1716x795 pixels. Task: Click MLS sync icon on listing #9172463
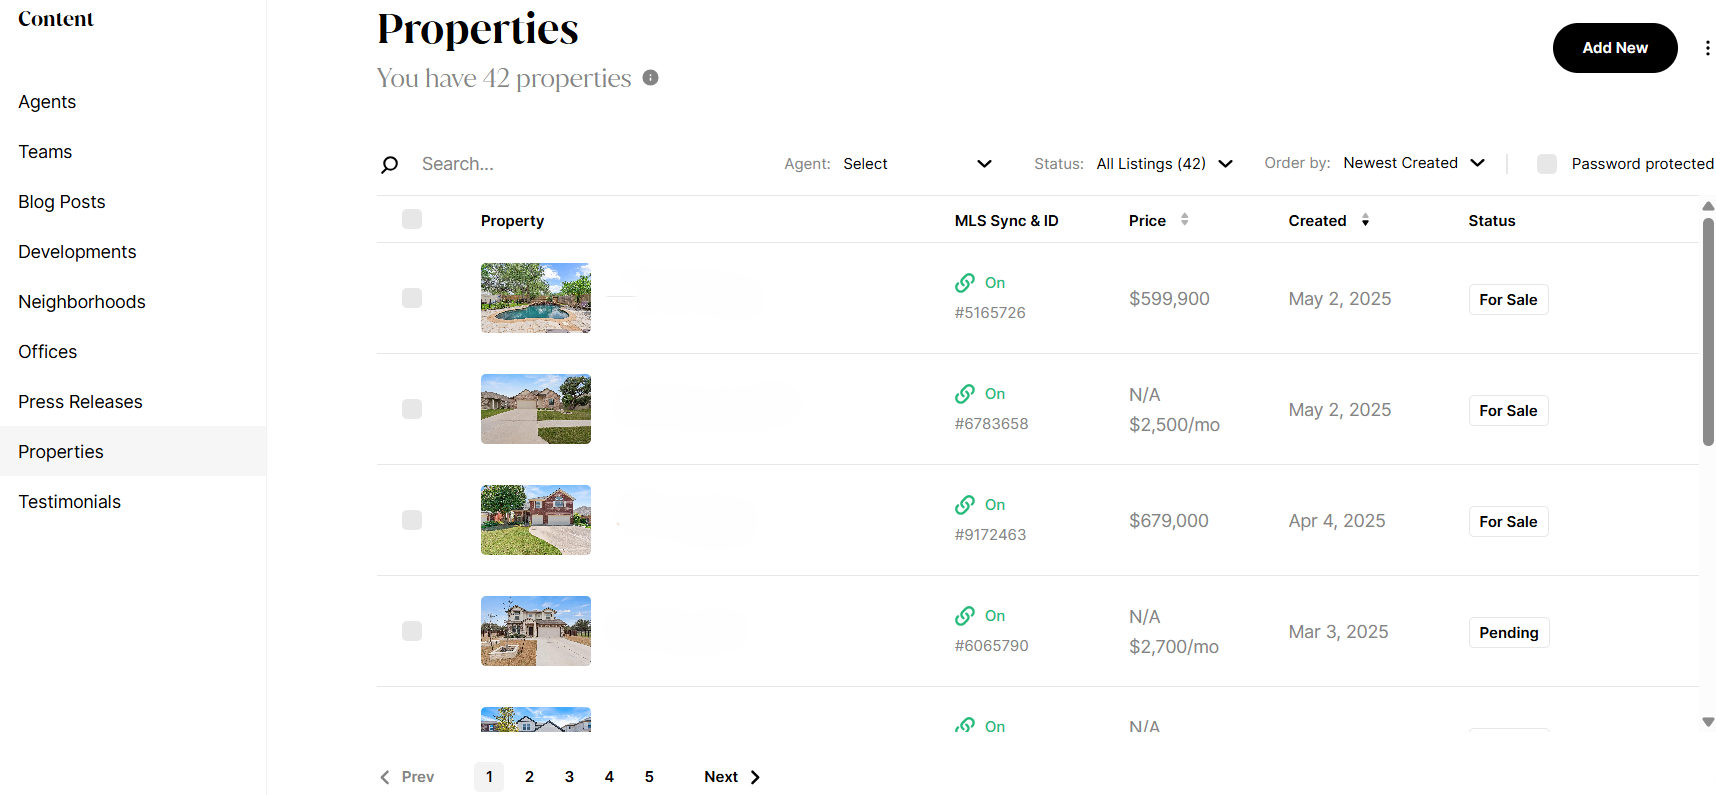tap(965, 505)
